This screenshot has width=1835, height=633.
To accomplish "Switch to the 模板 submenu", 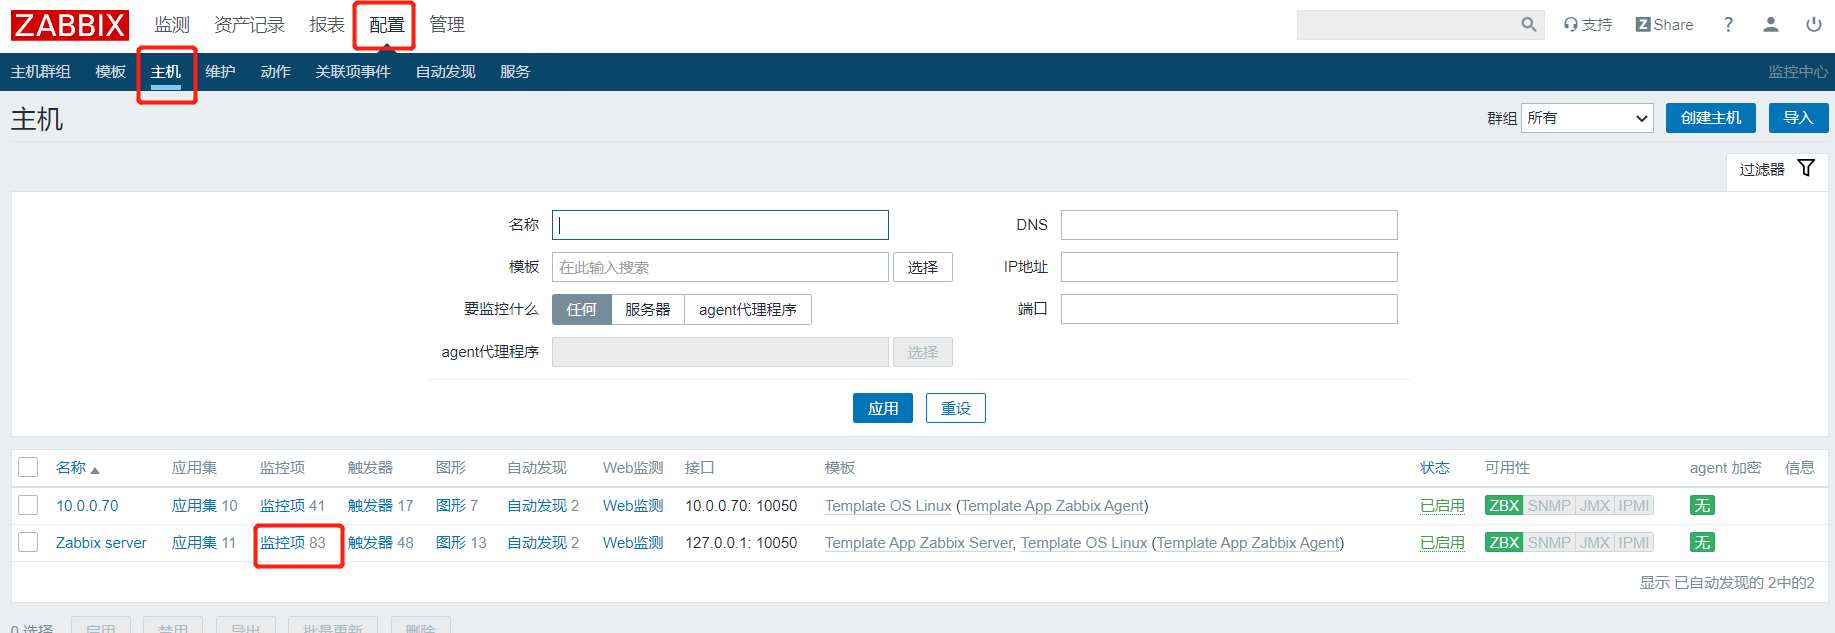I will pyautogui.click(x=110, y=72).
